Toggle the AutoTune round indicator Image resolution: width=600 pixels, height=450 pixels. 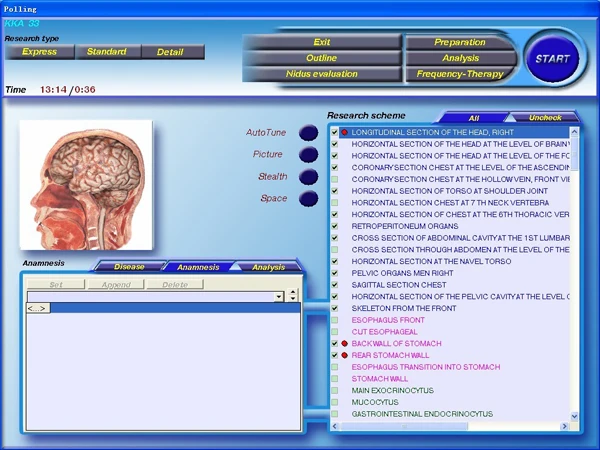308,133
